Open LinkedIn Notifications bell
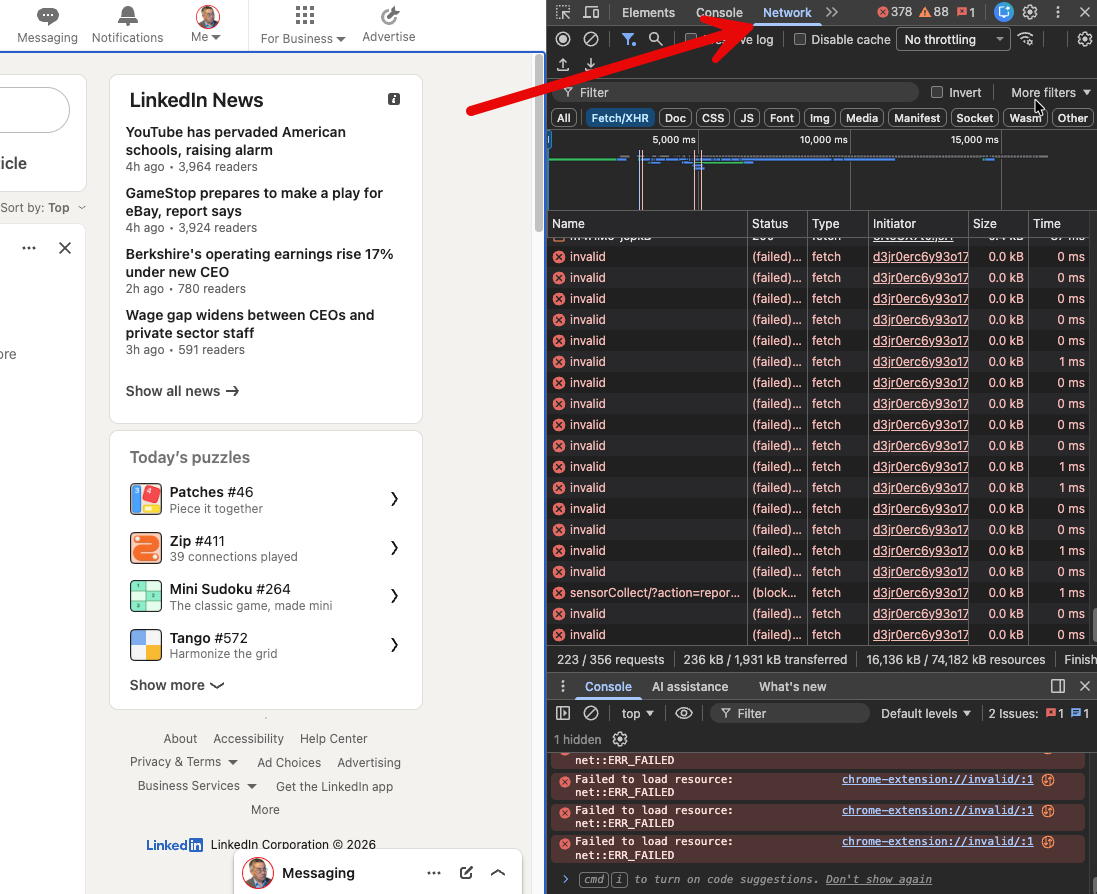 pos(127,25)
